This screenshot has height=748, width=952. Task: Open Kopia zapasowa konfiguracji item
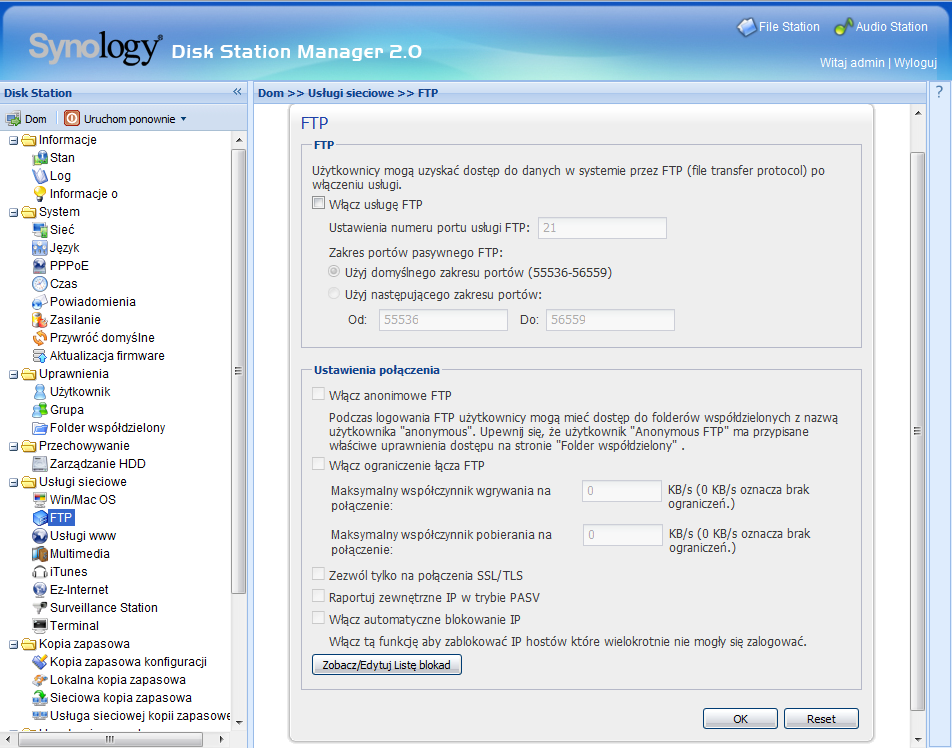[x=128, y=662]
